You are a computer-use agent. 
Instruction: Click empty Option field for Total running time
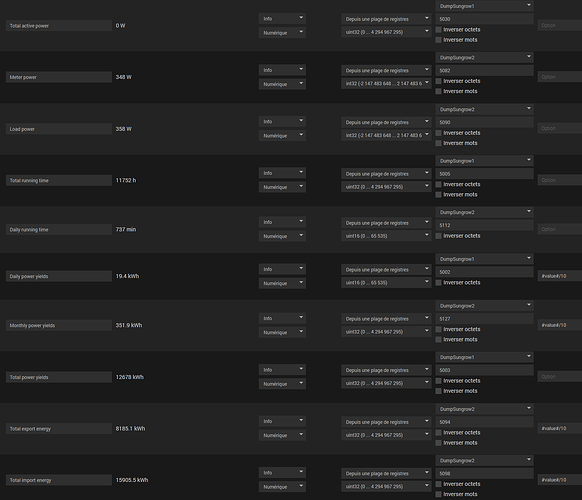(x=560, y=180)
